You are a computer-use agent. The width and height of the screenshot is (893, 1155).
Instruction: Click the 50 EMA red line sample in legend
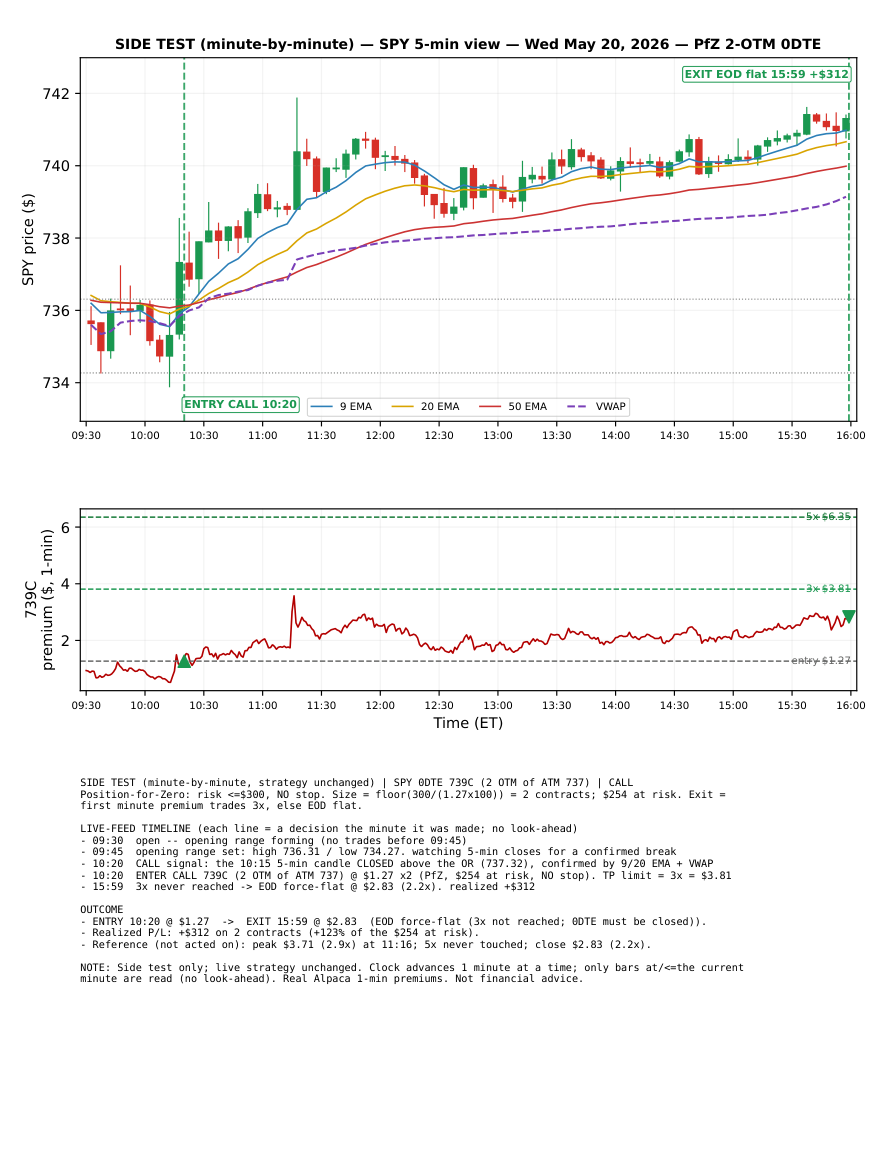(491, 407)
